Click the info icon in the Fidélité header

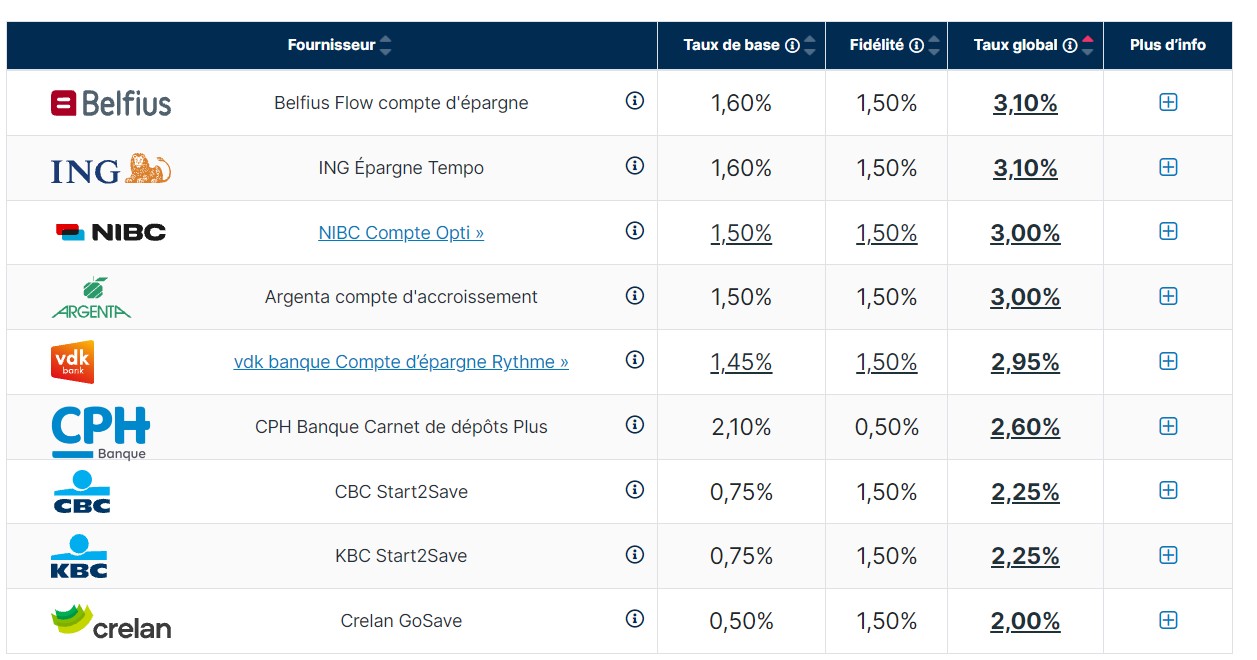(x=916, y=45)
